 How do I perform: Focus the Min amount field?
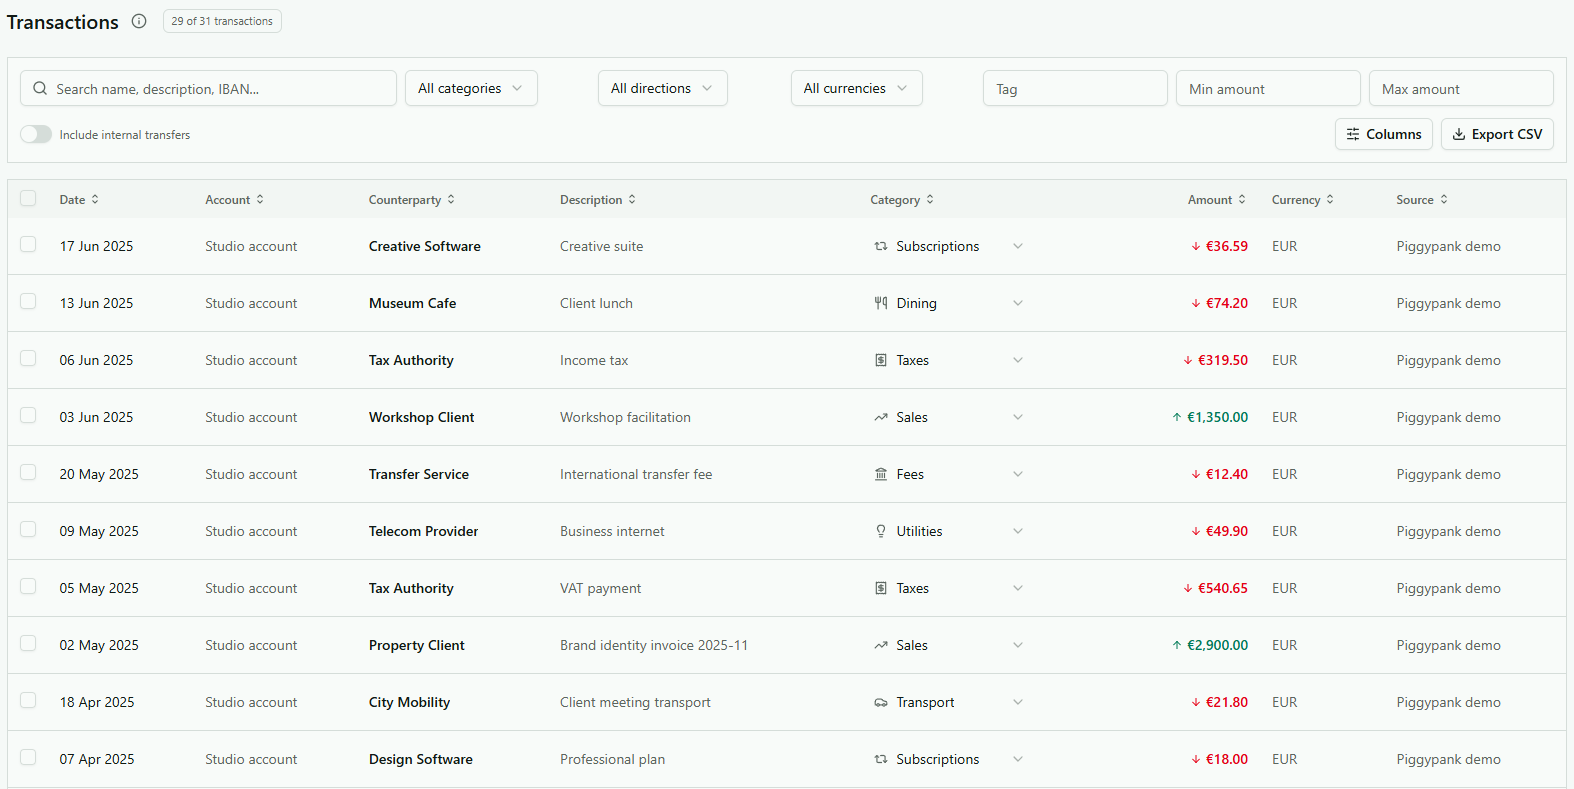coord(1268,88)
